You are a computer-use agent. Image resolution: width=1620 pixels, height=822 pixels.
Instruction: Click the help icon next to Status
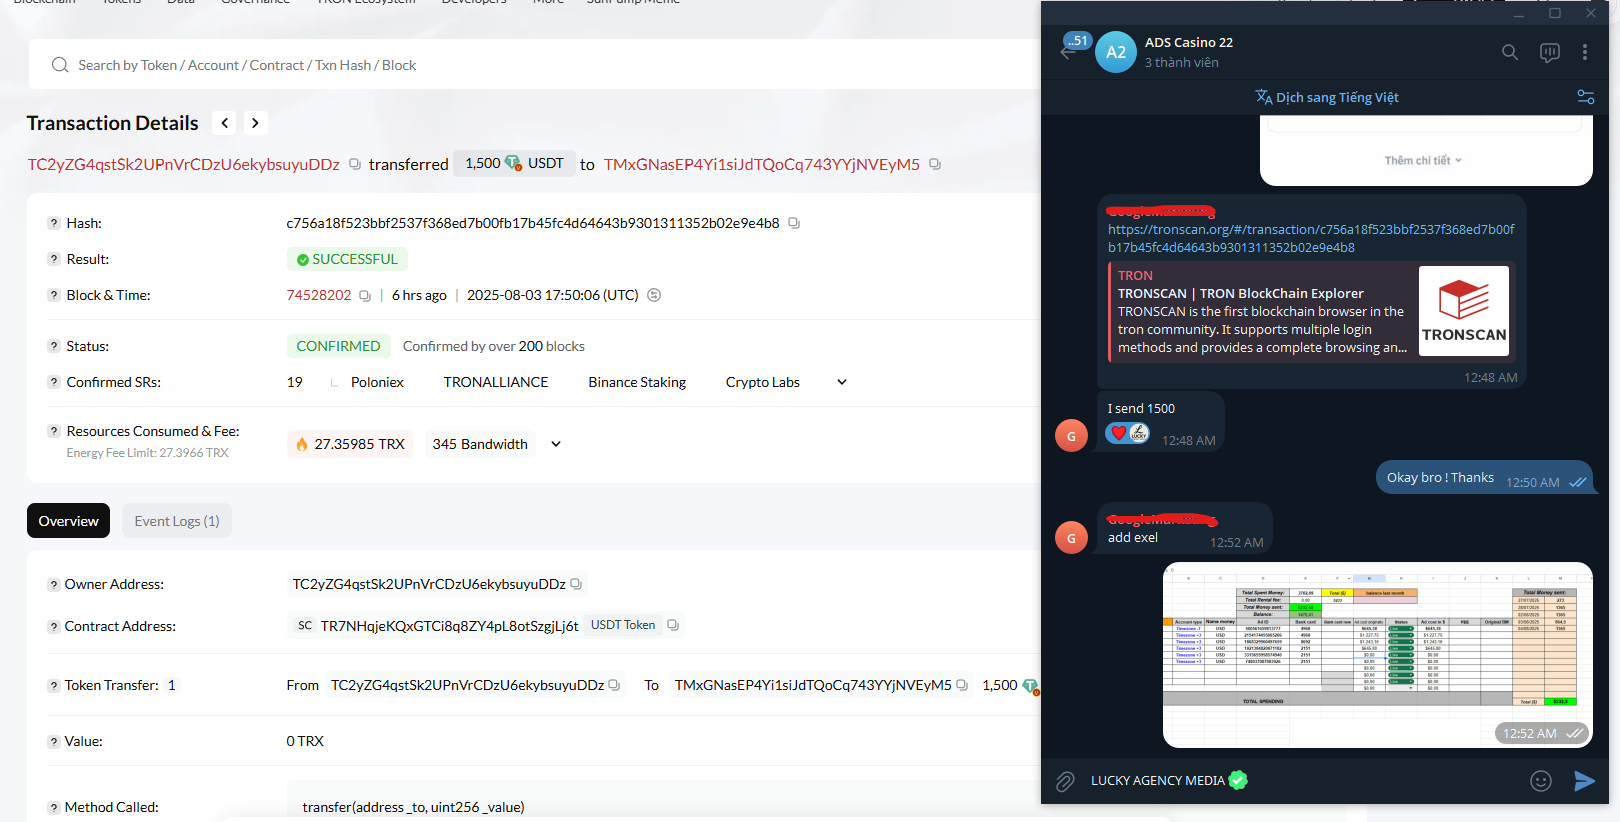click(x=54, y=346)
